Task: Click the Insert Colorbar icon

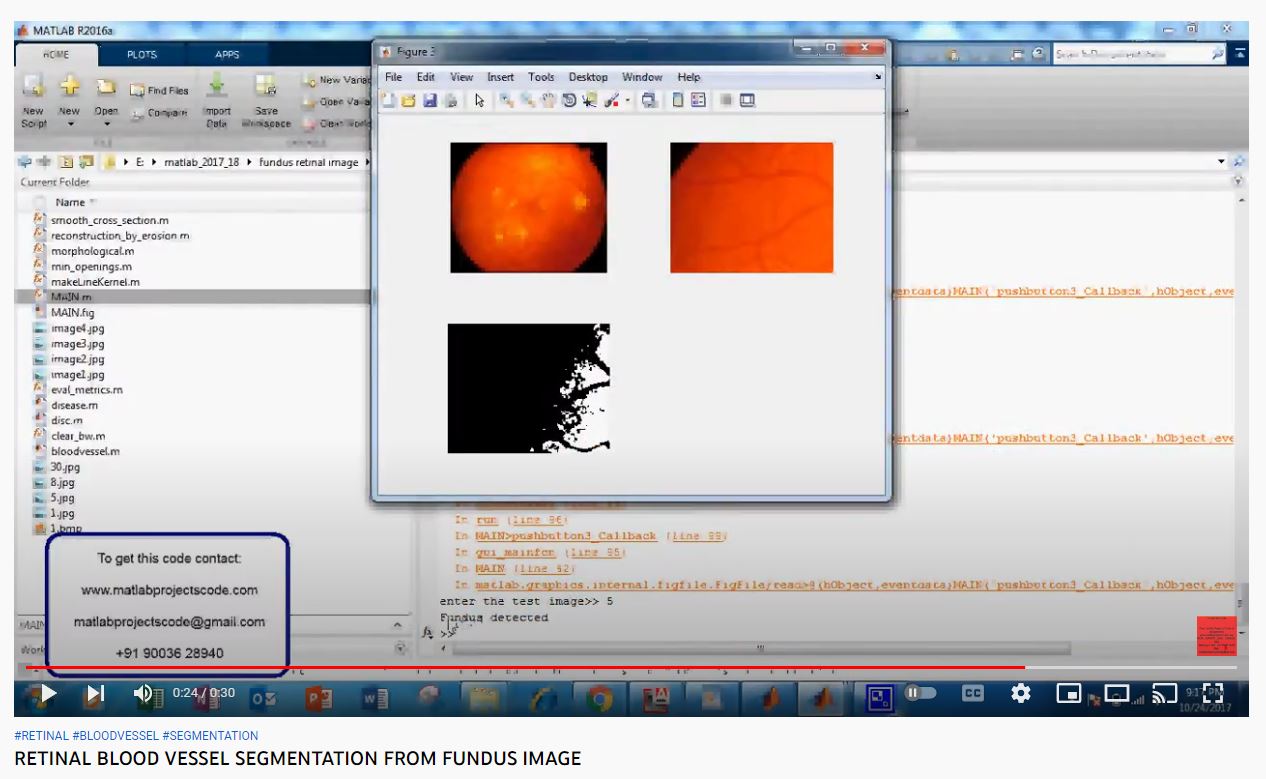Action: (x=678, y=100)
